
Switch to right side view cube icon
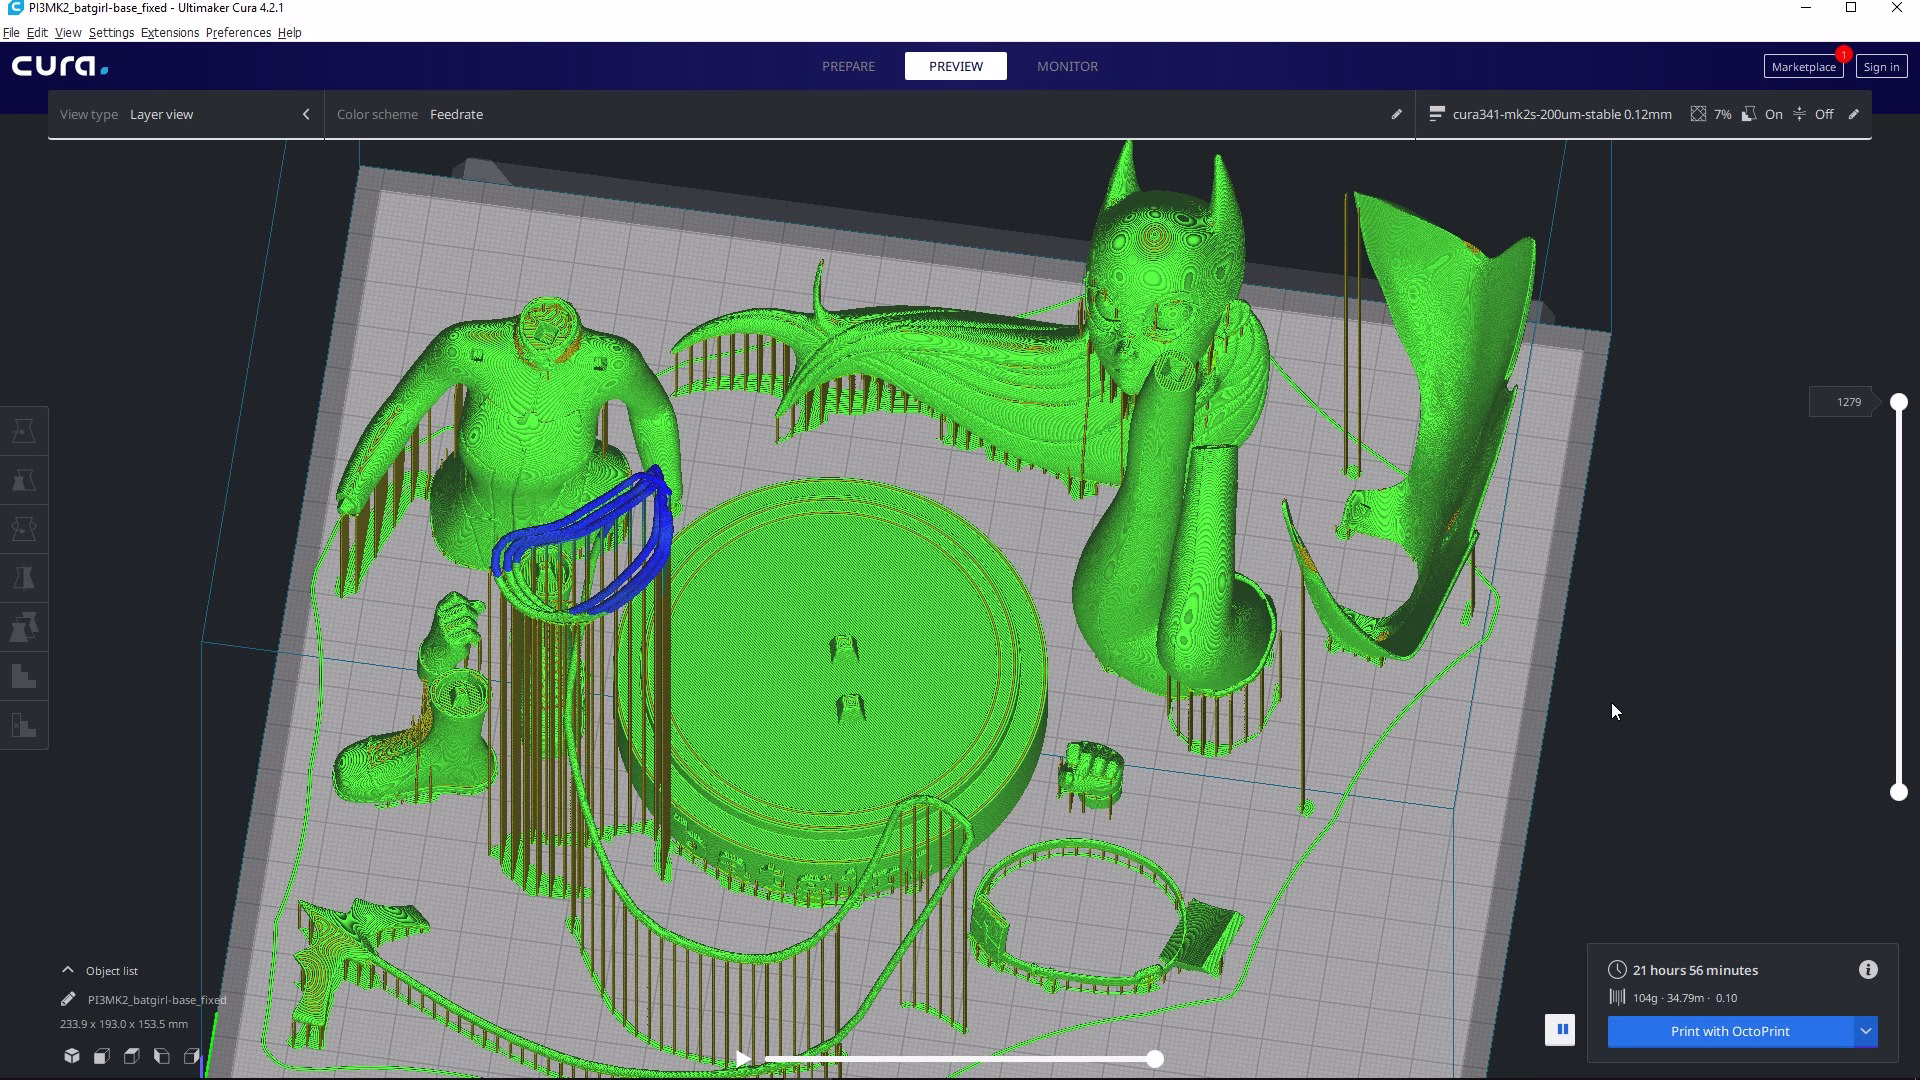point(192,1056)
